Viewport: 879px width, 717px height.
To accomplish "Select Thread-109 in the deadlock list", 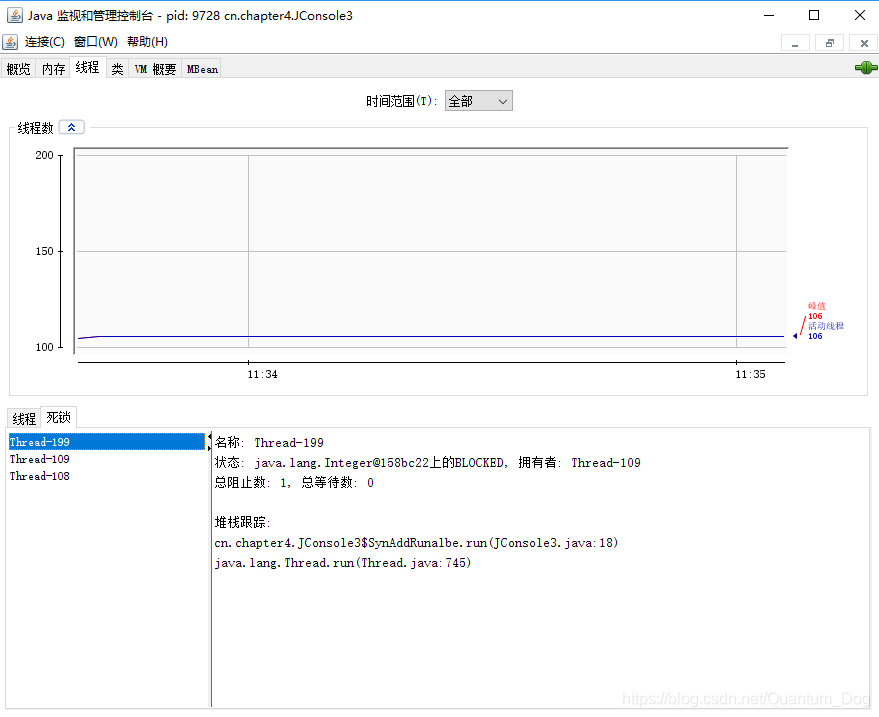I will coord(107,459).
